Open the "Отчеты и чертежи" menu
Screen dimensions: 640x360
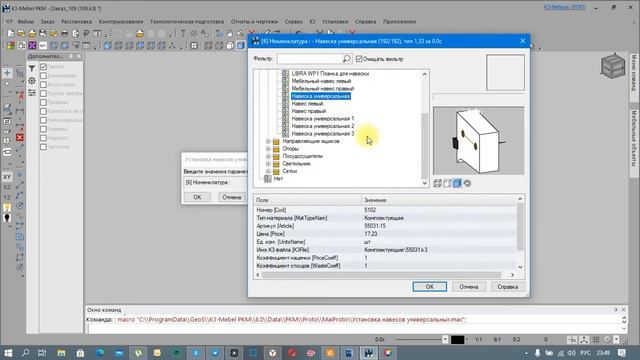[254, 22]
